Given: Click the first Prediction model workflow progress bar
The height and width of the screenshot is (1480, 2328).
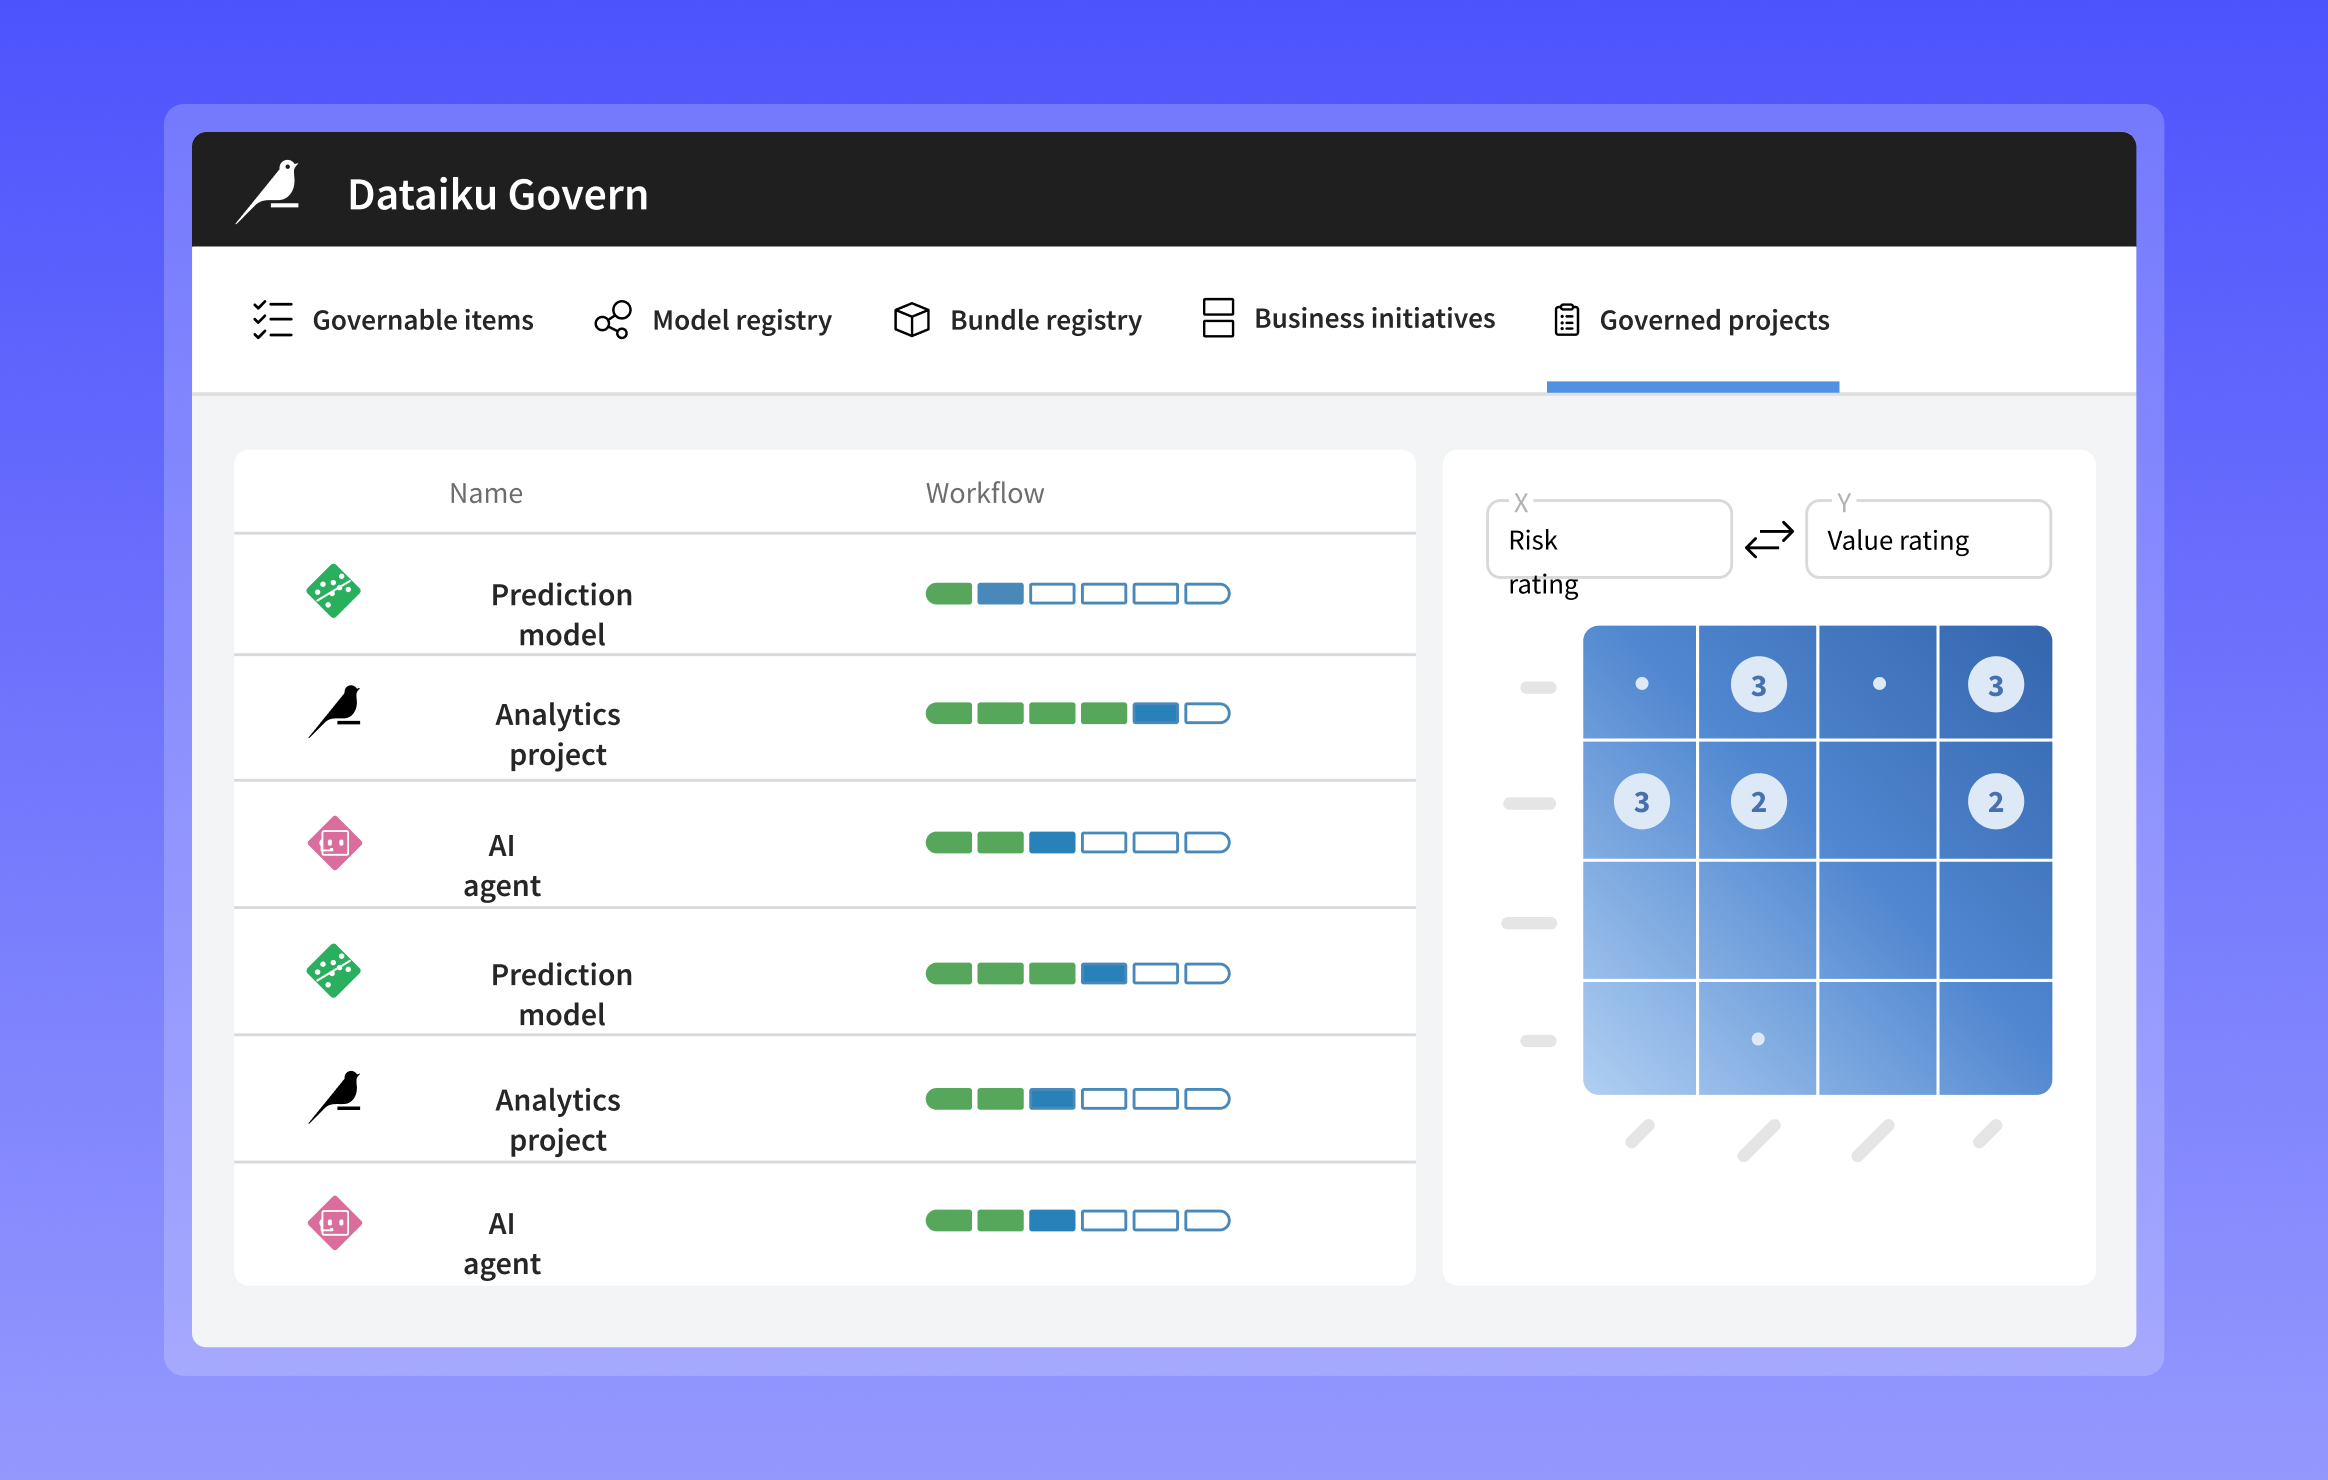Looking at the screenshot, I should [1077, 594].
